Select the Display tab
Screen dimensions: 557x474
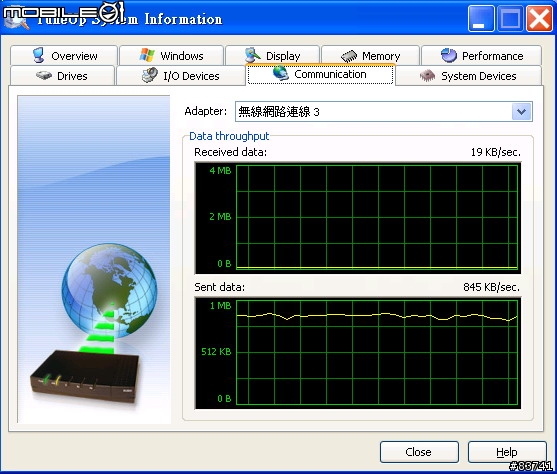click(272, 55)
